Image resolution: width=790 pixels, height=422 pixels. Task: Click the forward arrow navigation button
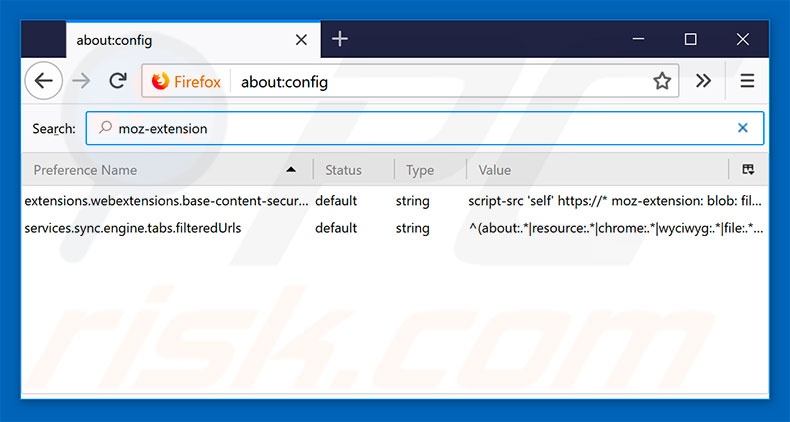coord(81,81)
